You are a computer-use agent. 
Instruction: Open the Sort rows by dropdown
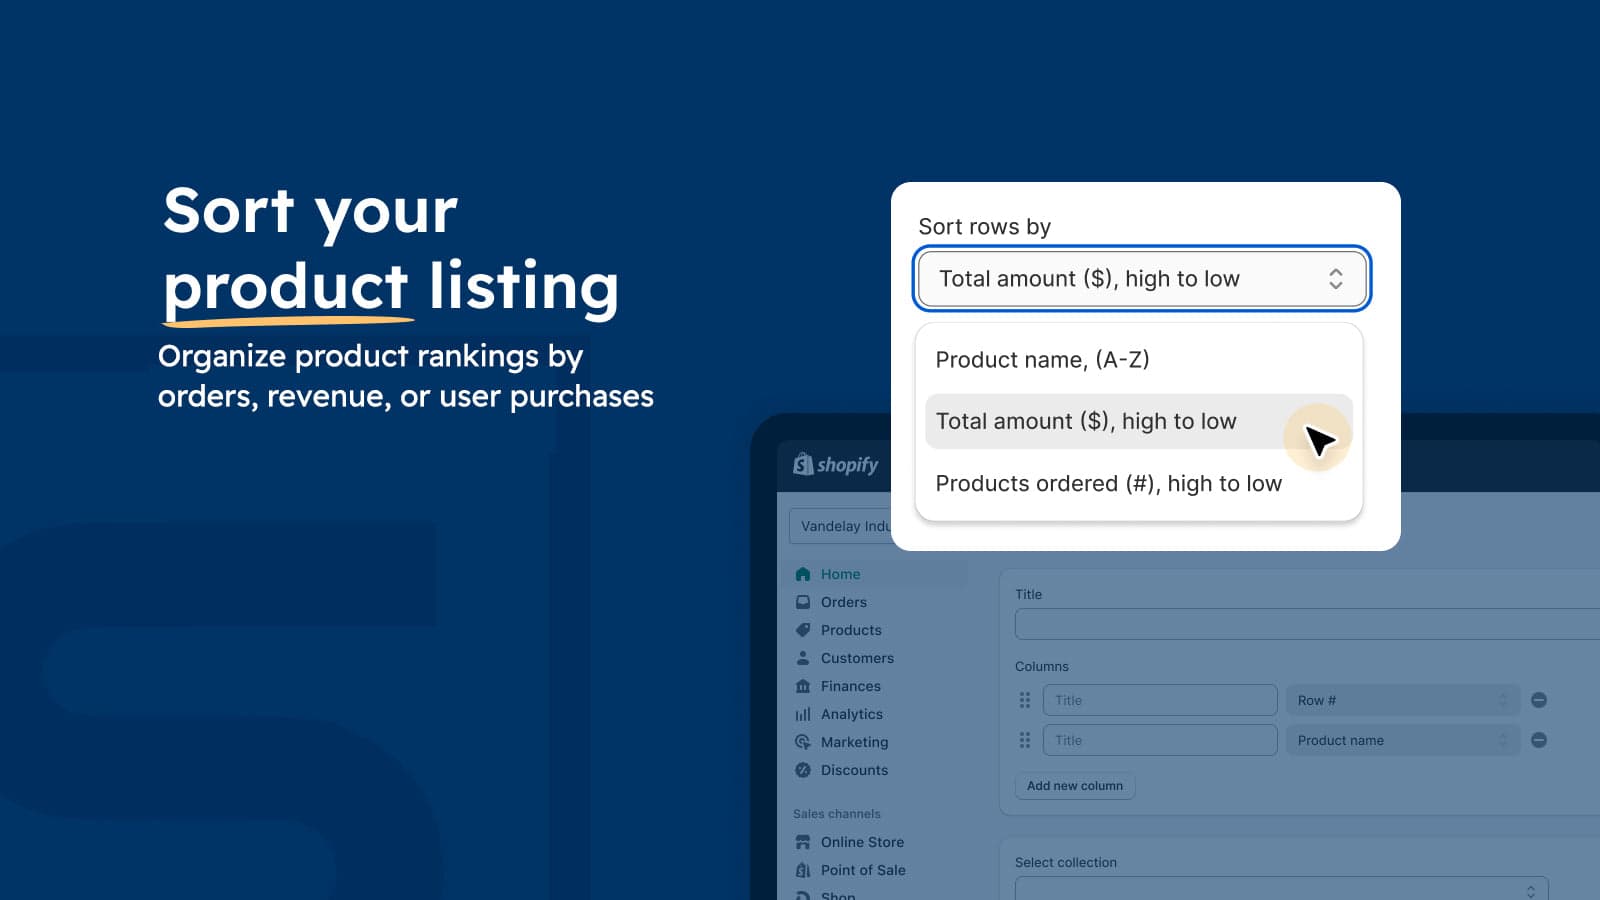coord(1141,279)
